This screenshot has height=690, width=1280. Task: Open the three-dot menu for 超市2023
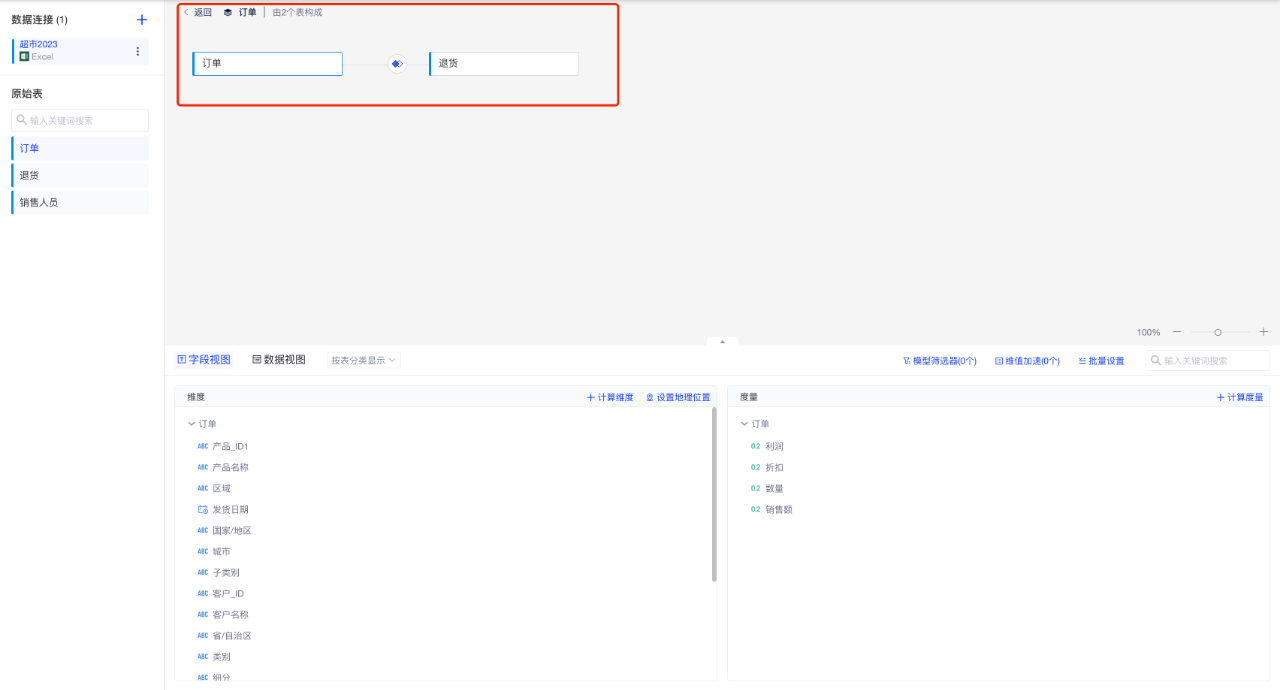tap(138, 51)
